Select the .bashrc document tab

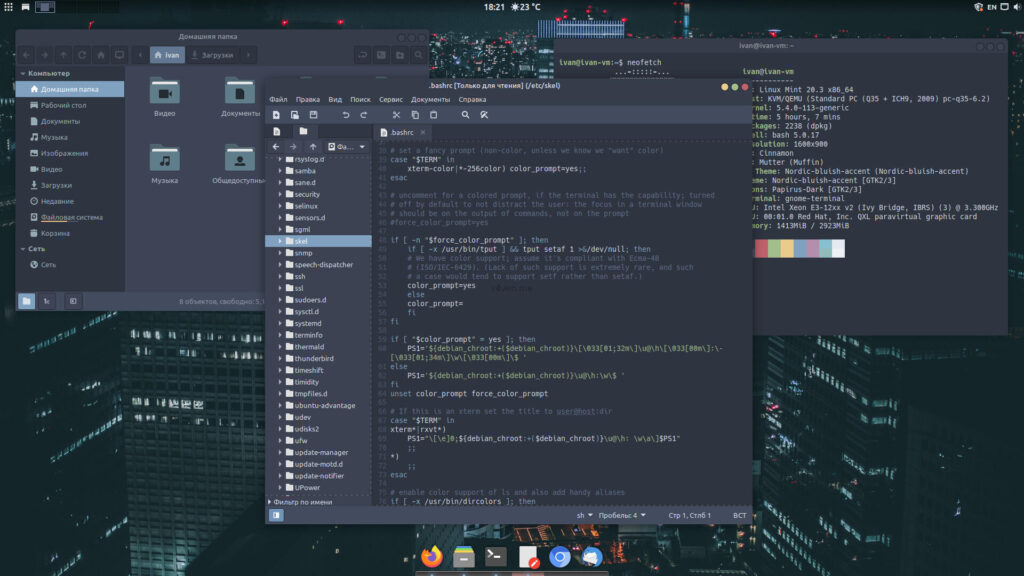pyautogui.click(x=400, y=132)
